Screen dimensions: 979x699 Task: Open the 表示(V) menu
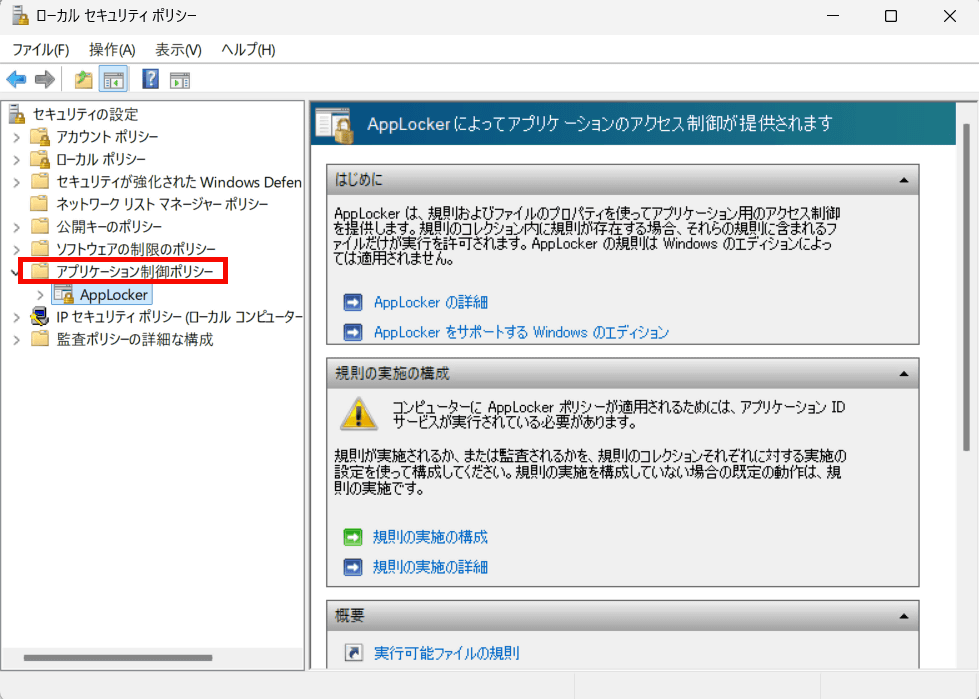click(x=178, y=49)
